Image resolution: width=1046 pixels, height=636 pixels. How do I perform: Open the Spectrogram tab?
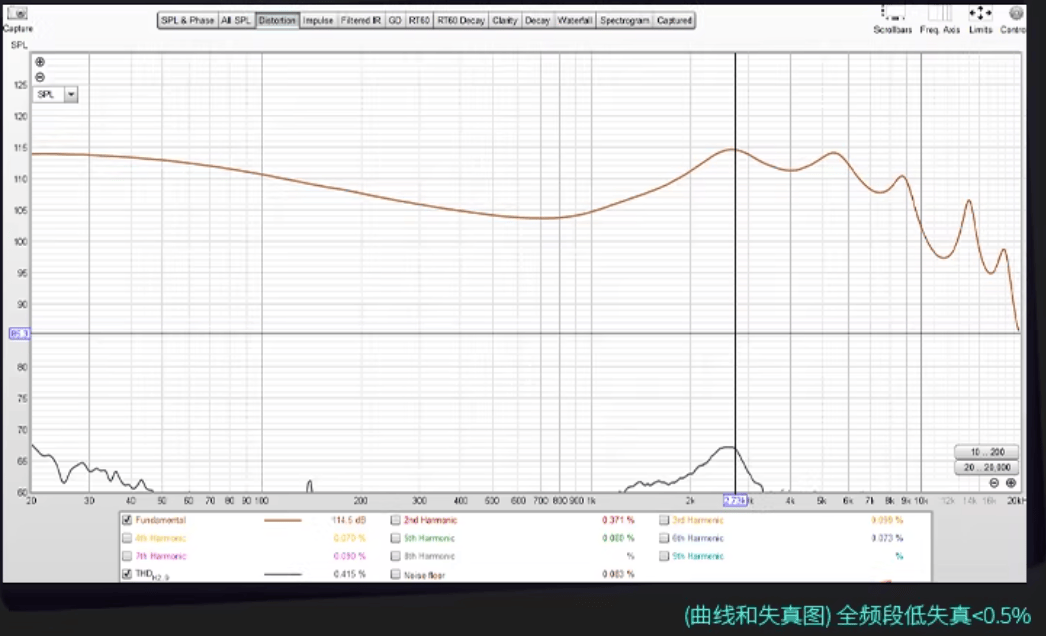(x=624, y=21)
